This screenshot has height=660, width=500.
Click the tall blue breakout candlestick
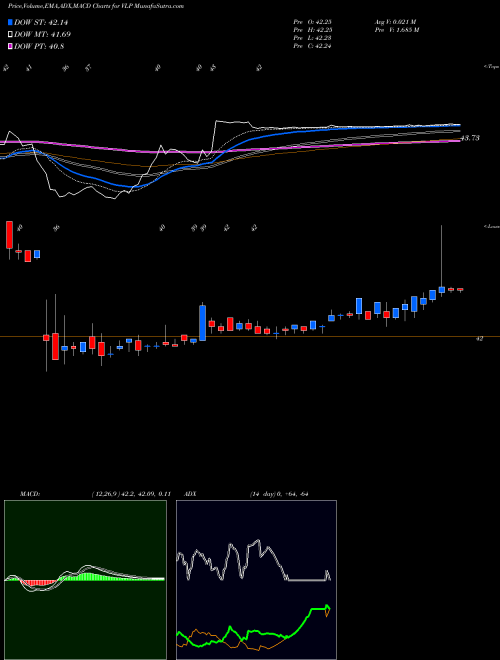tap(202, 323)
